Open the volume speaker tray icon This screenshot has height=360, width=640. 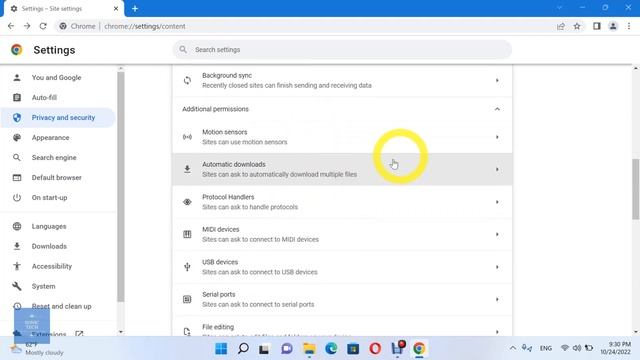pyautogui.click(x=577, y=348)
